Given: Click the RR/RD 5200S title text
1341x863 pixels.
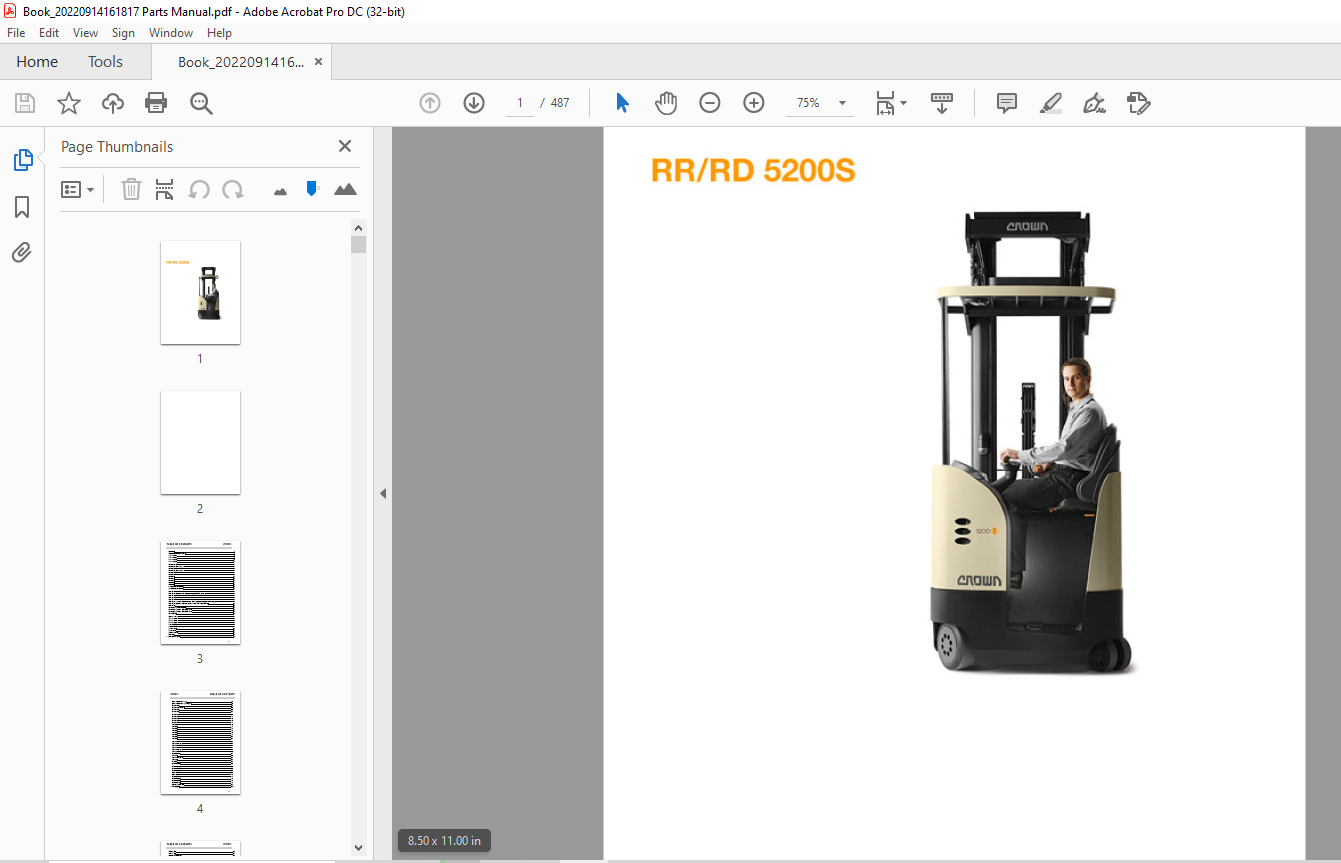Looking at the screenshot, I should [x=753, y=171].
